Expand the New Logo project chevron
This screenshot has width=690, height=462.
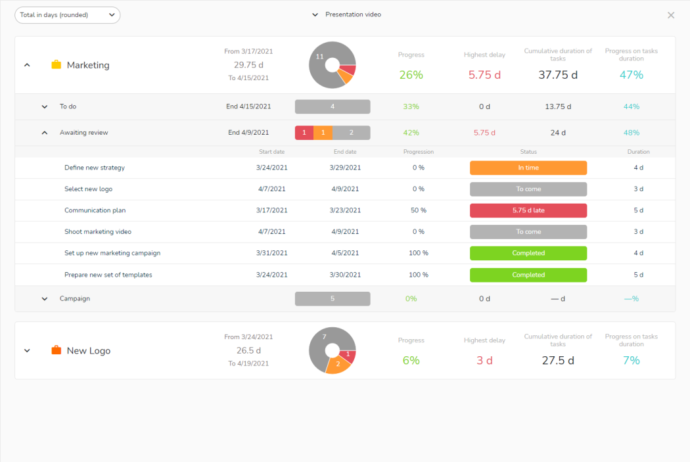click(27, 351)
